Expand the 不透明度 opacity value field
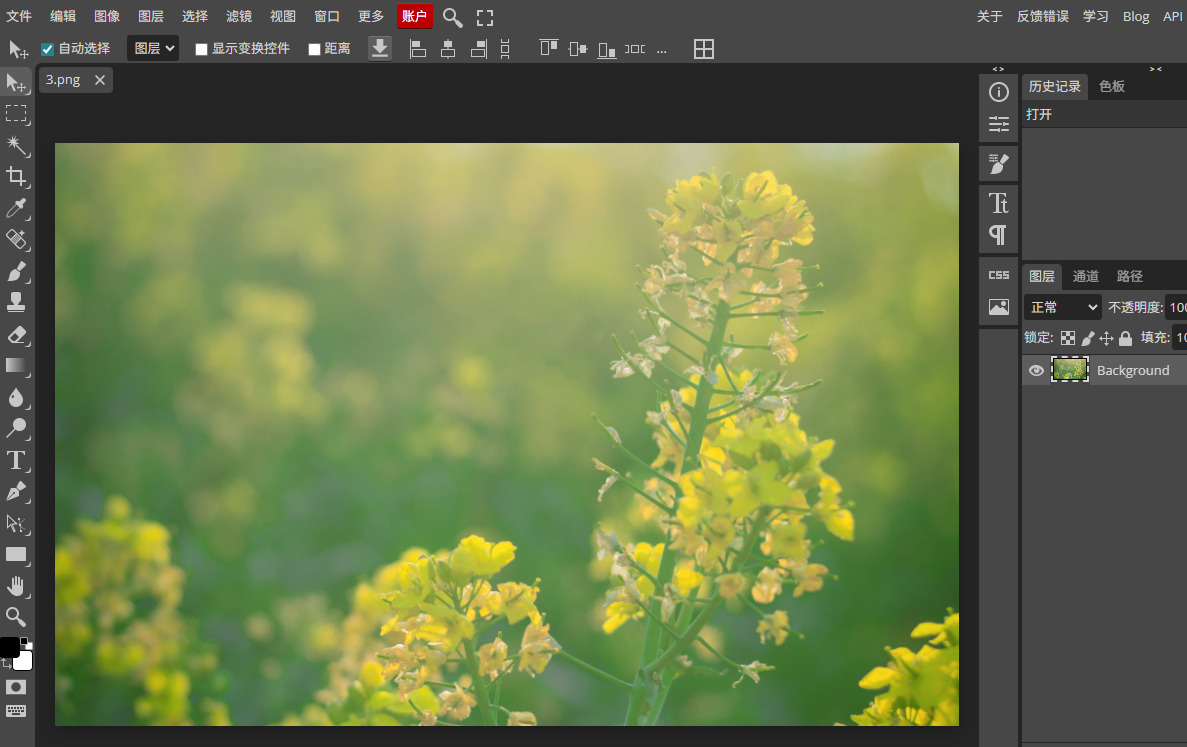This screenshot has width=1187, height=747. click(1177, 307)
